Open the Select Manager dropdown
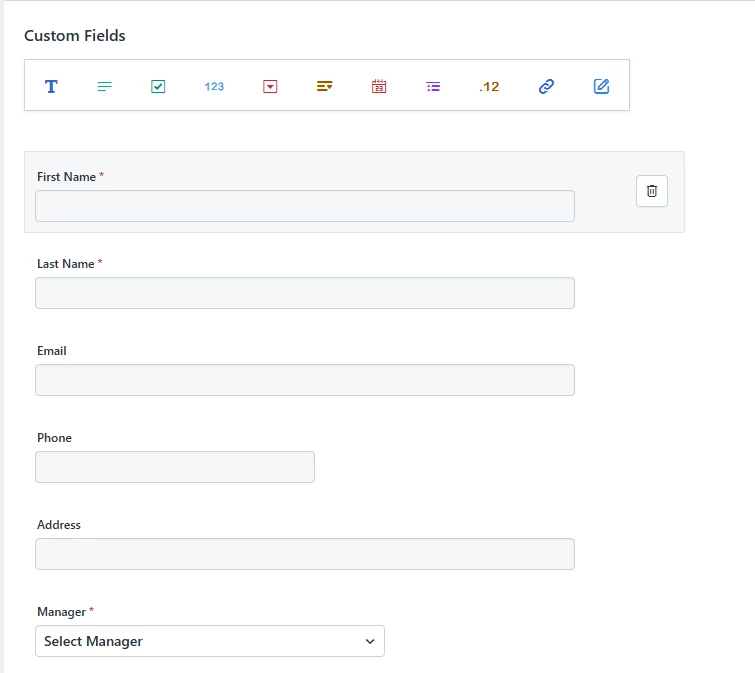755x673 pixels. click(210, 641)
